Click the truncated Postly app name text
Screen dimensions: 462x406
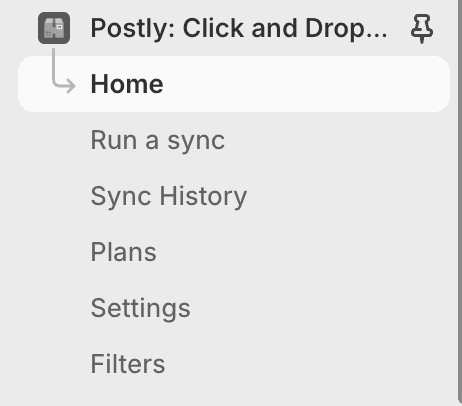click(239, 28)
